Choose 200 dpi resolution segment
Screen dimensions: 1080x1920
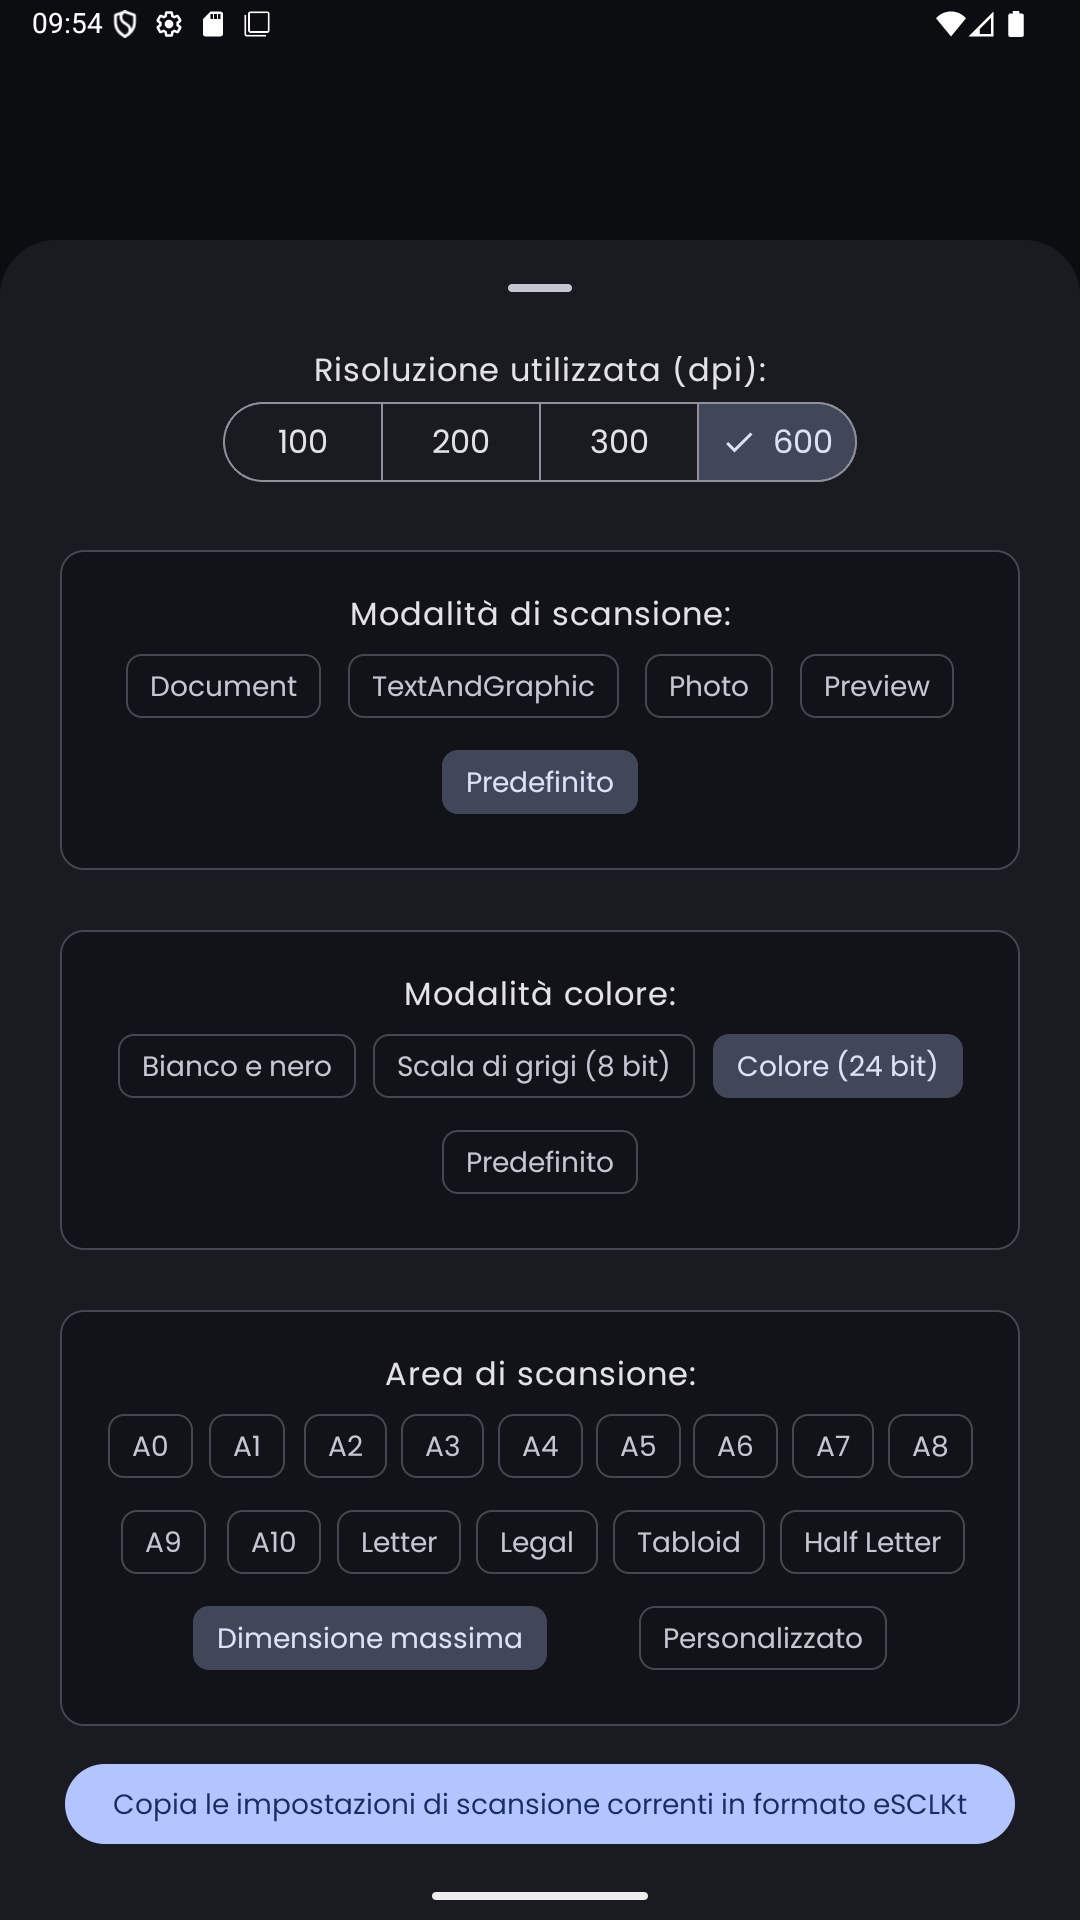(x=461, y=442)
